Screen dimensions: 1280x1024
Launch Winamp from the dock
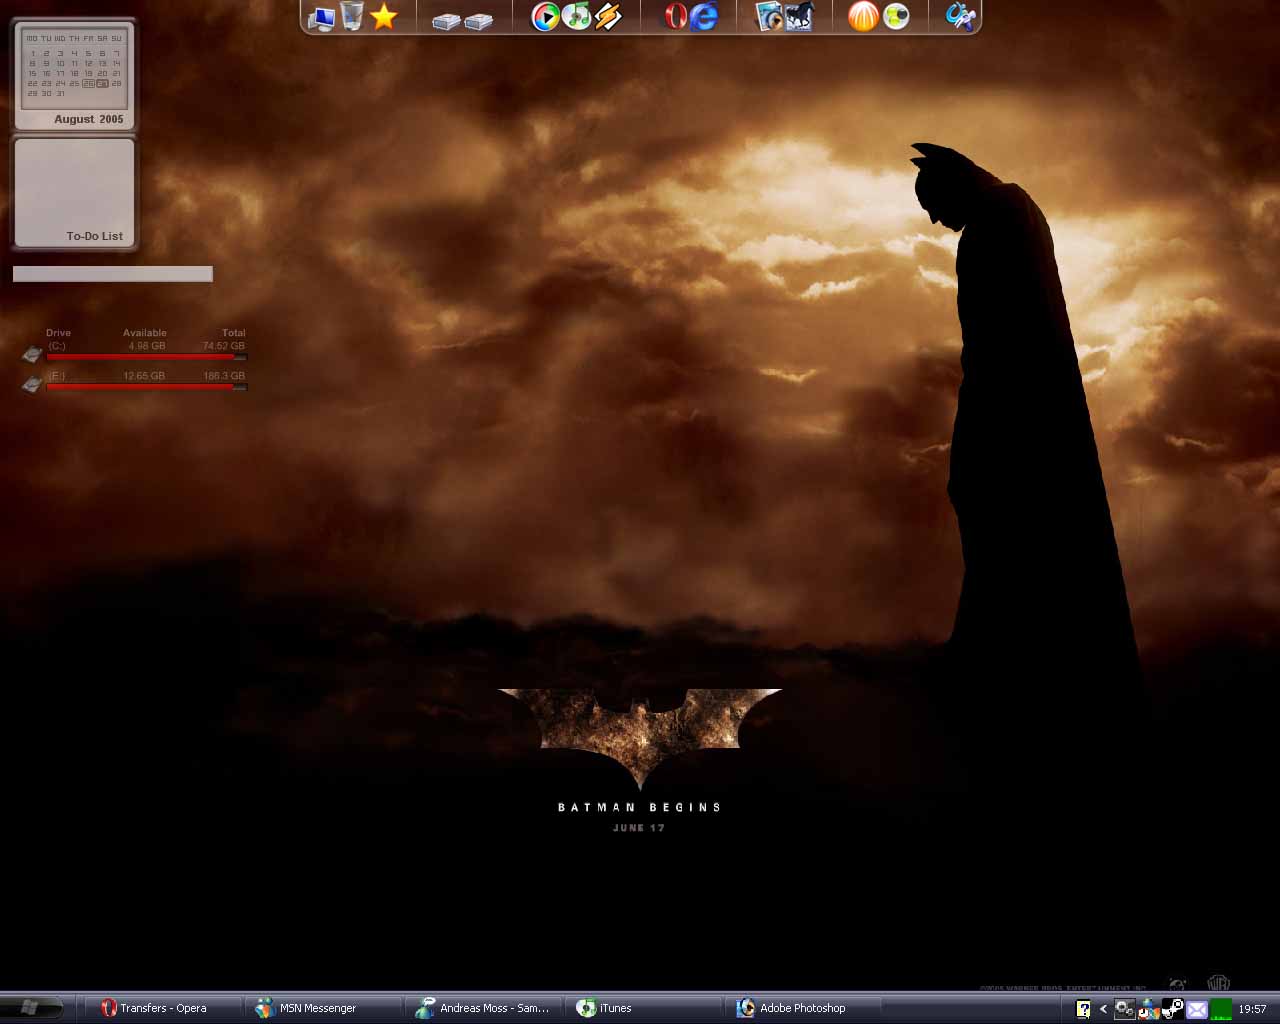(608, 16)
